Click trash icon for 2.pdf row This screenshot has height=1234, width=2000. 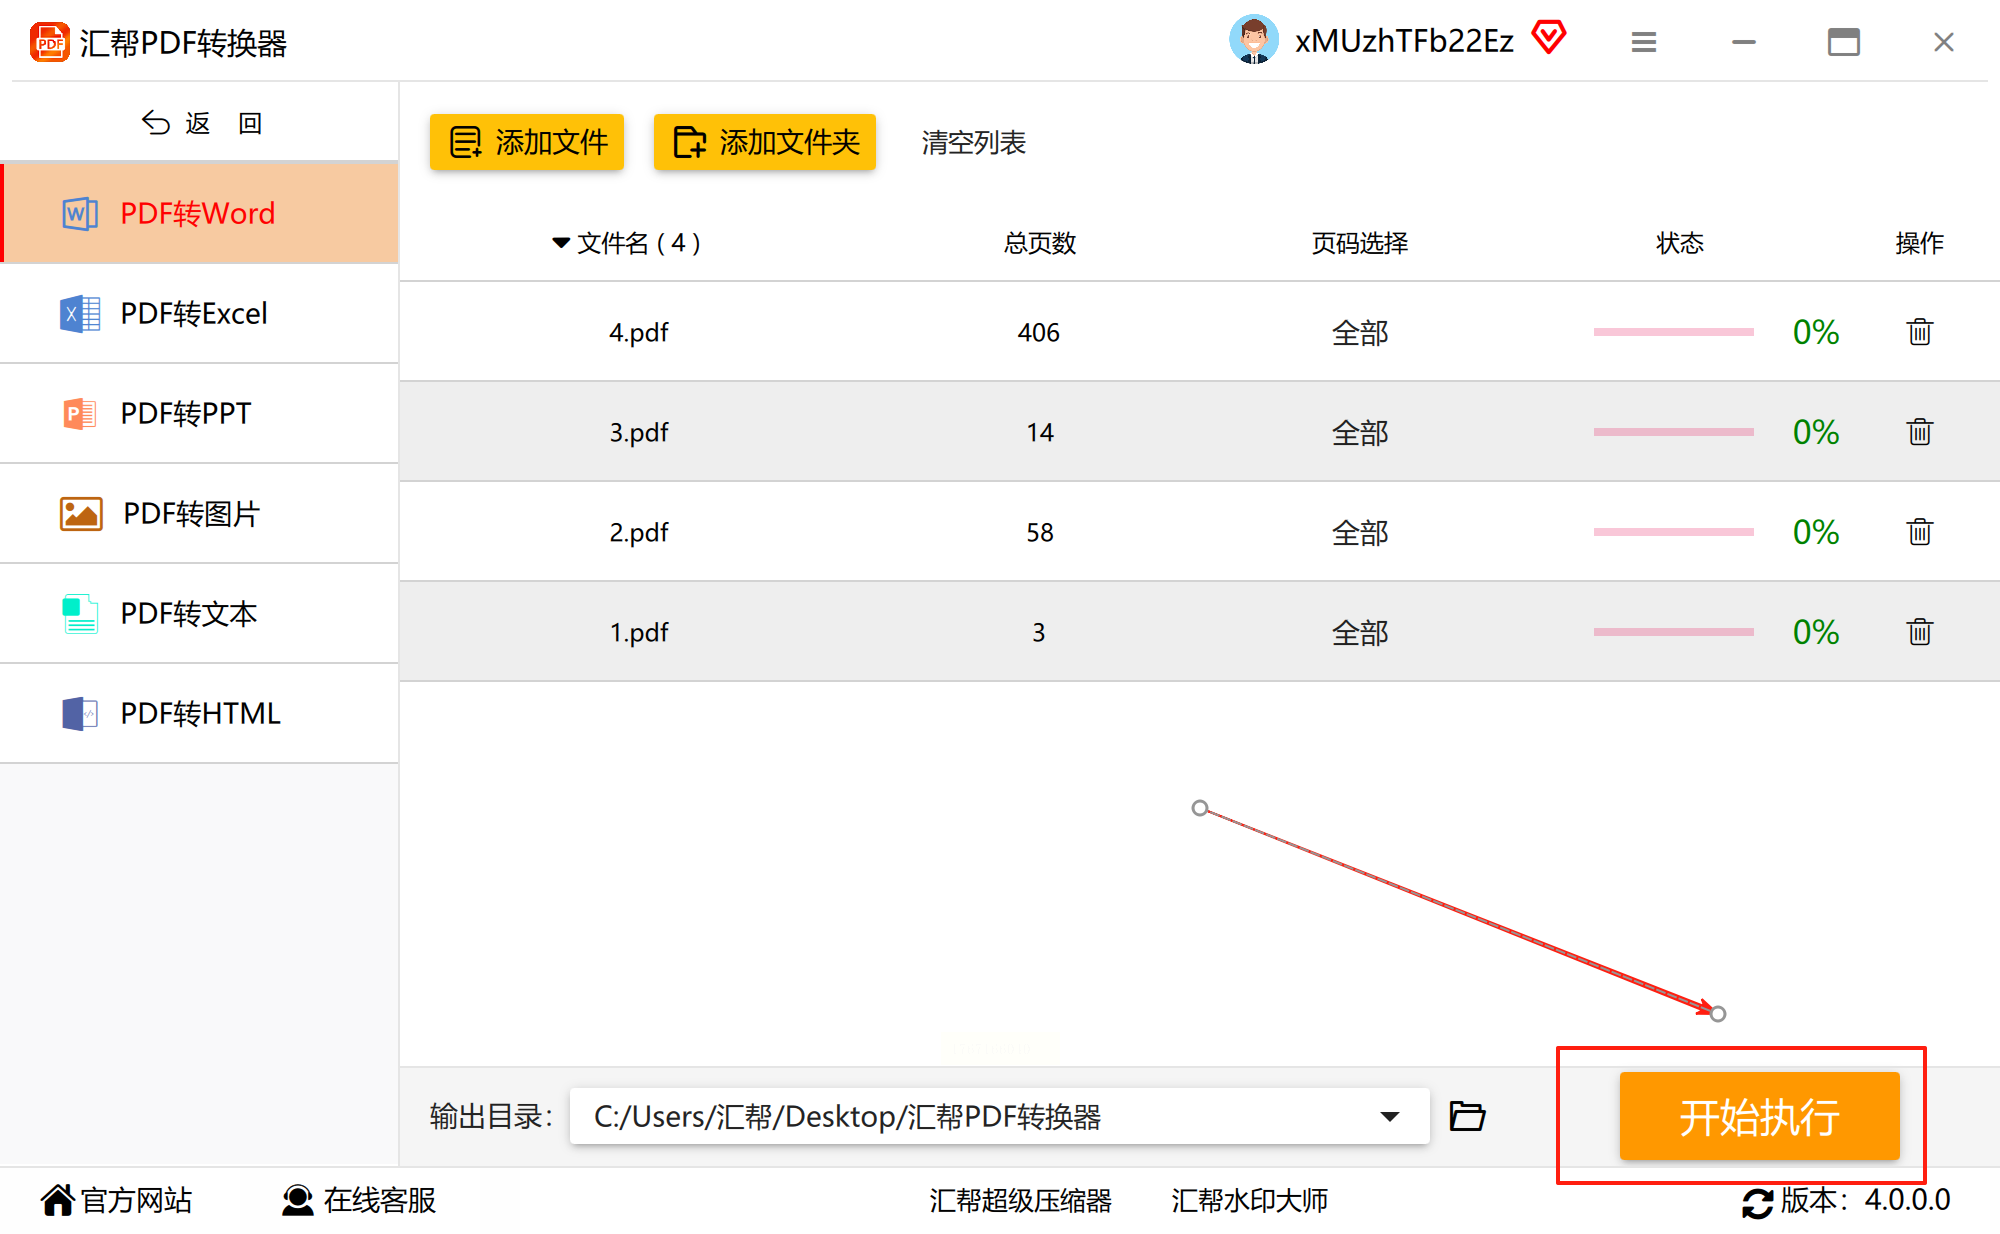point(1919,532)
